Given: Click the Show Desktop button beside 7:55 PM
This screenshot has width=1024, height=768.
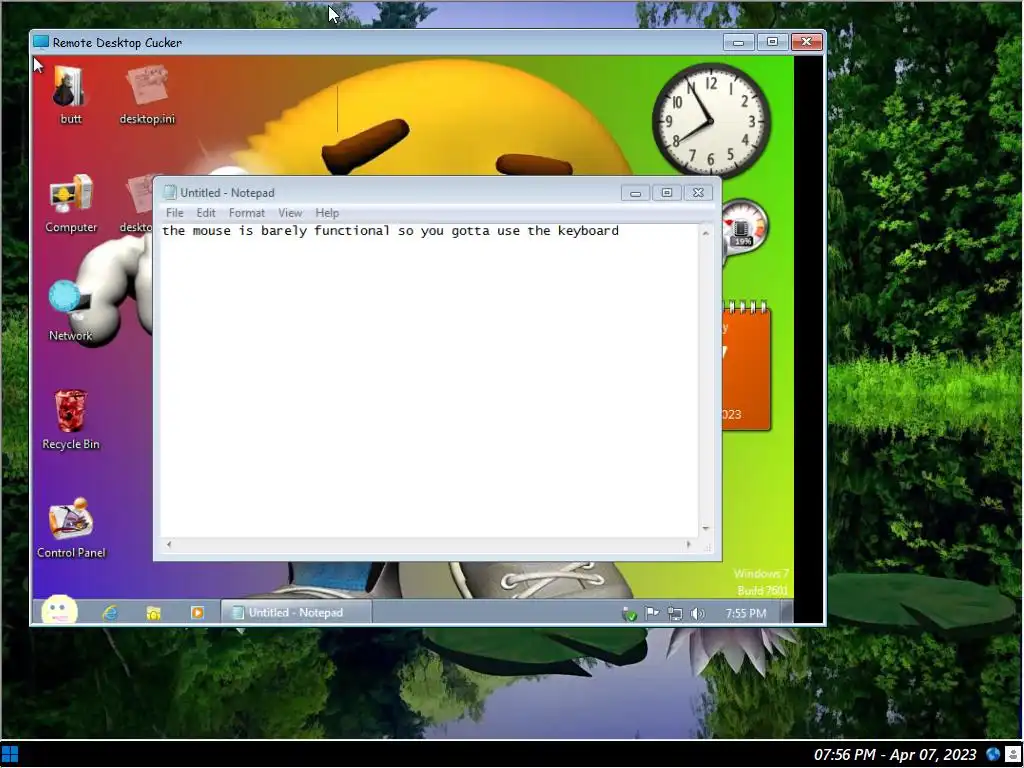Looking at the screenshot, I should pyautogui.click(x=788, y=613).
